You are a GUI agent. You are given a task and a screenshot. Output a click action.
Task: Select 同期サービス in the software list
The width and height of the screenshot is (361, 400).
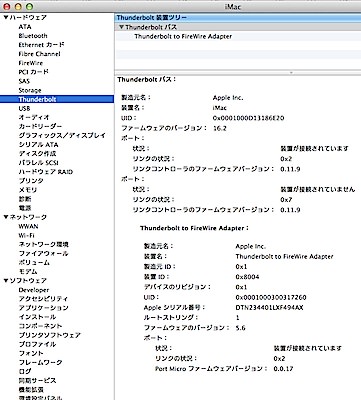click(37, 380)
